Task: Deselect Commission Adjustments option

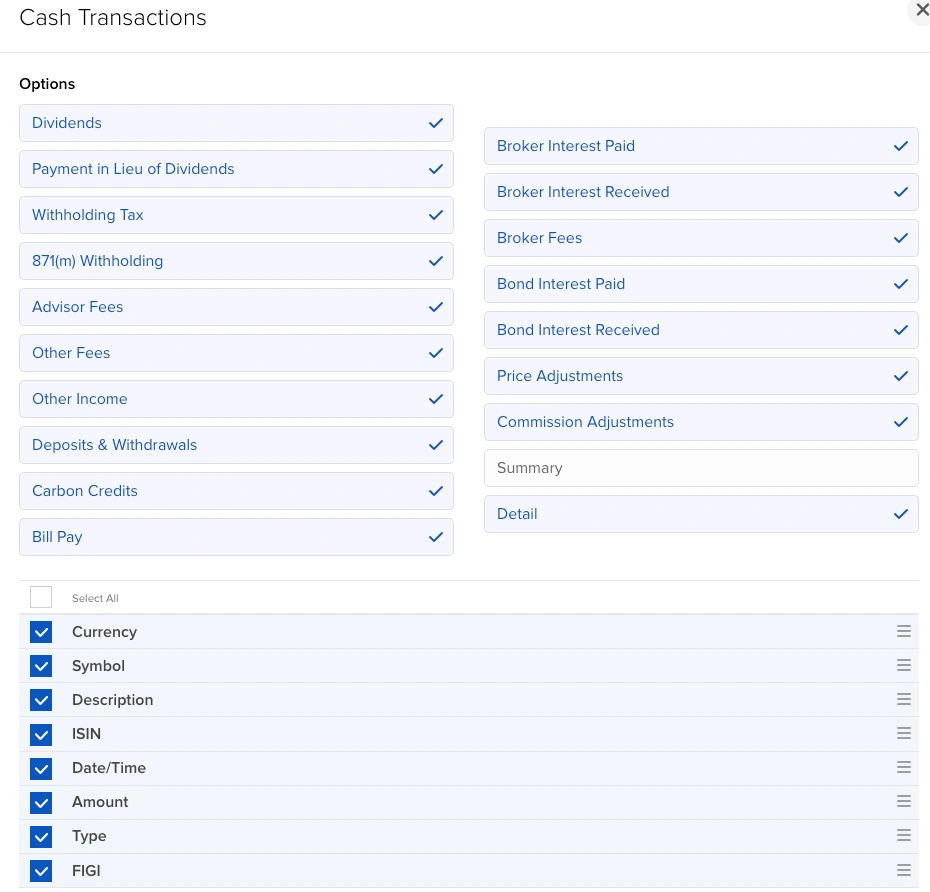Action: click(x=700, y=422)
